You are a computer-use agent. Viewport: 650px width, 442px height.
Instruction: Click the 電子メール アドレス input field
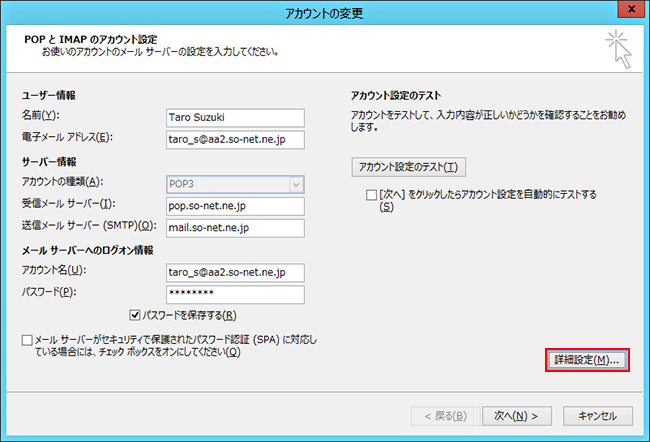234,137
